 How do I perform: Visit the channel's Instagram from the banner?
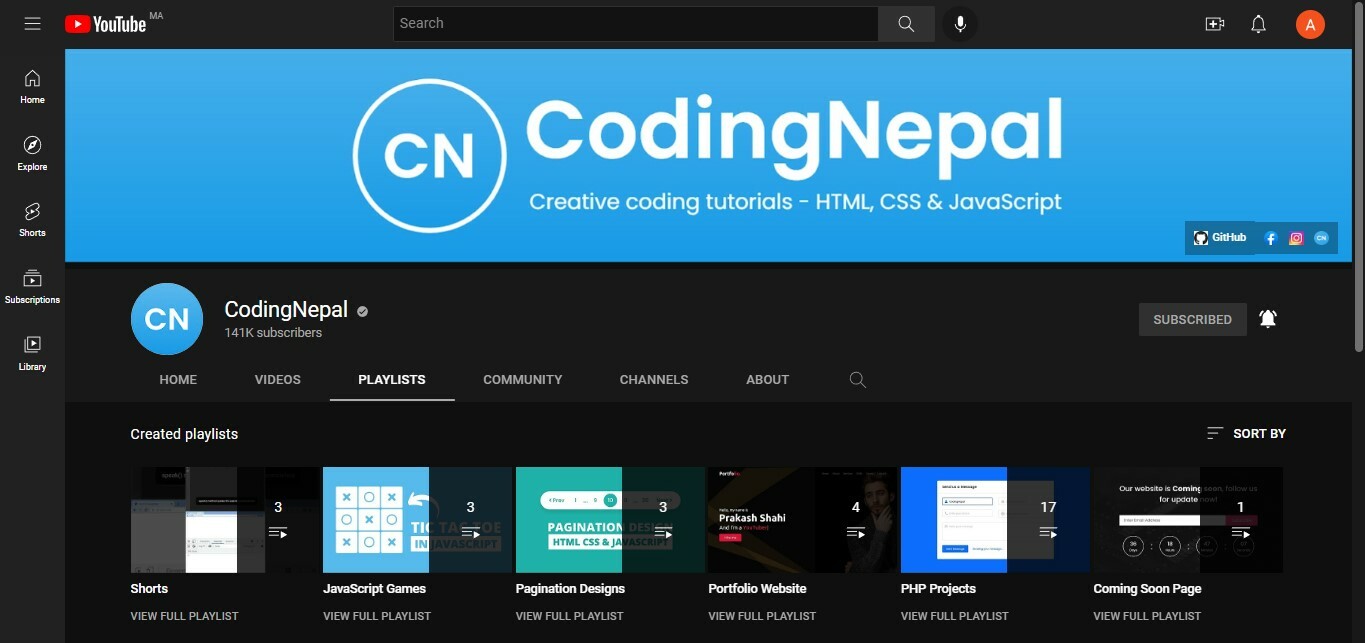coord(1295,238)
